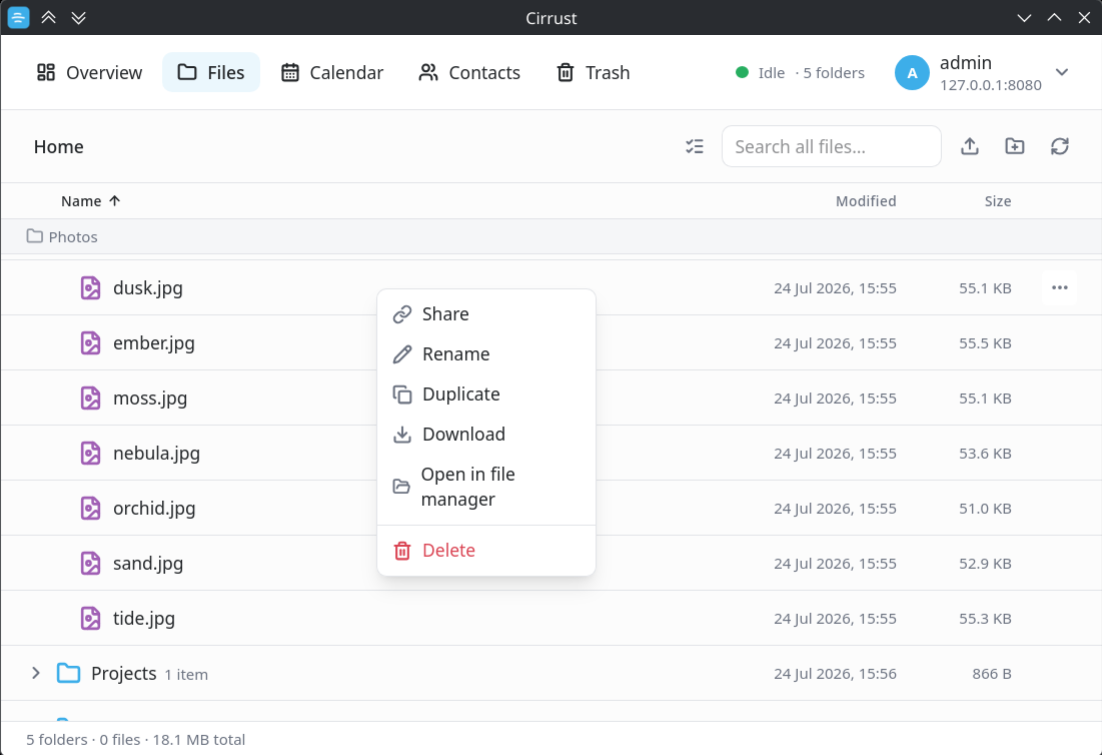Click the Photos folder sticky header row
This screenshot has height=755, width=1102.
pyautogui.click(x=551, y=237)
